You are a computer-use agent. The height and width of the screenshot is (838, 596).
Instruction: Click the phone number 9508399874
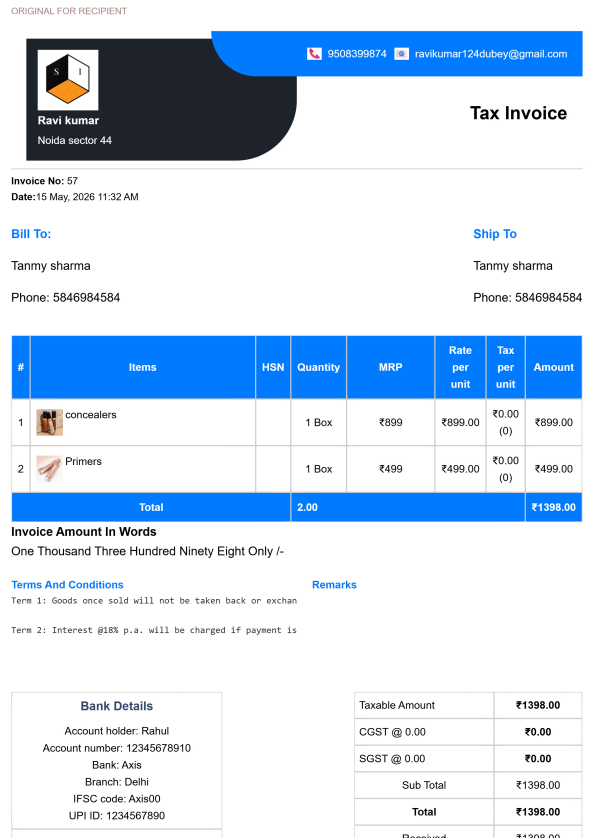(357, 54)
